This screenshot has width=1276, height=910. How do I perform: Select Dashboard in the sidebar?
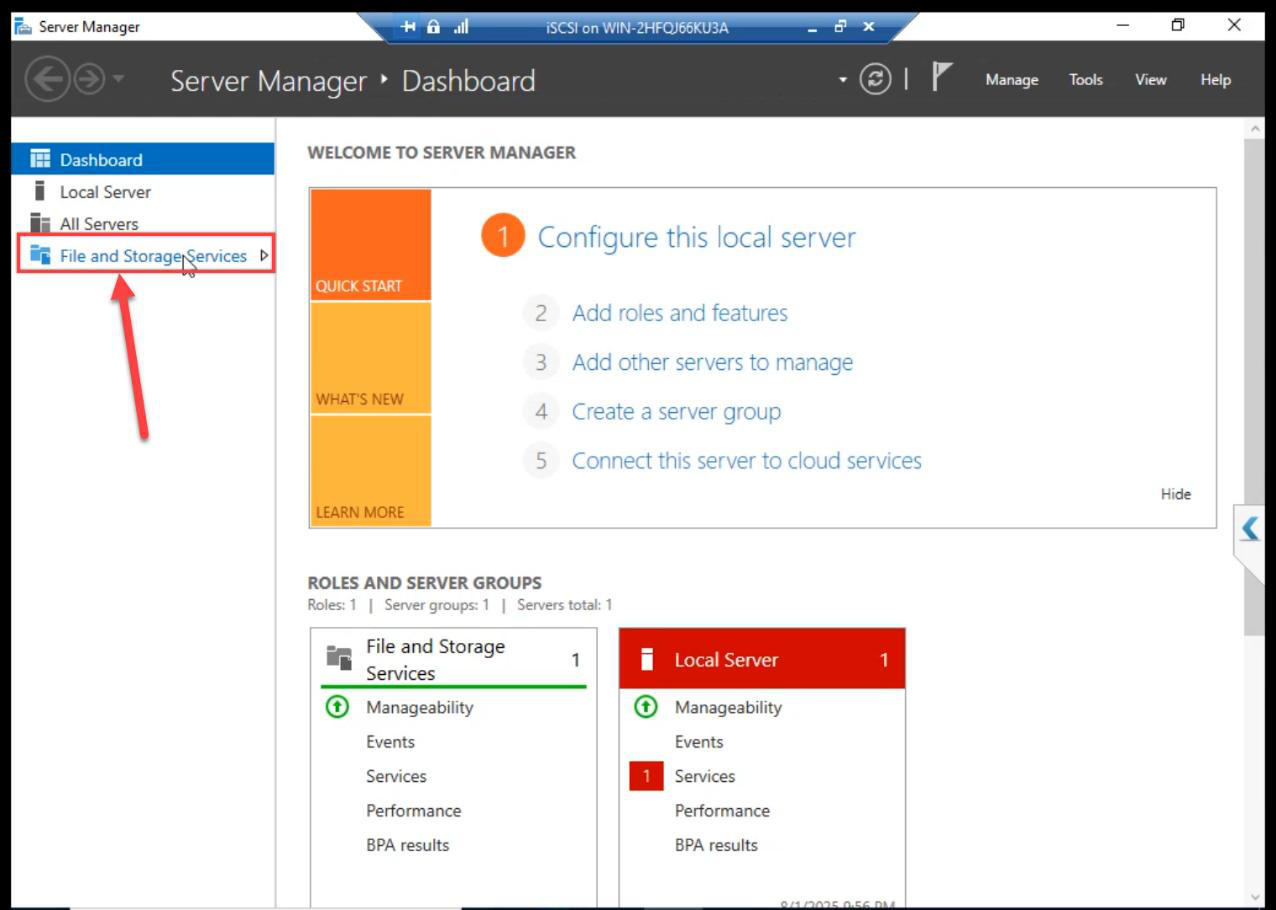coord(143,159)
